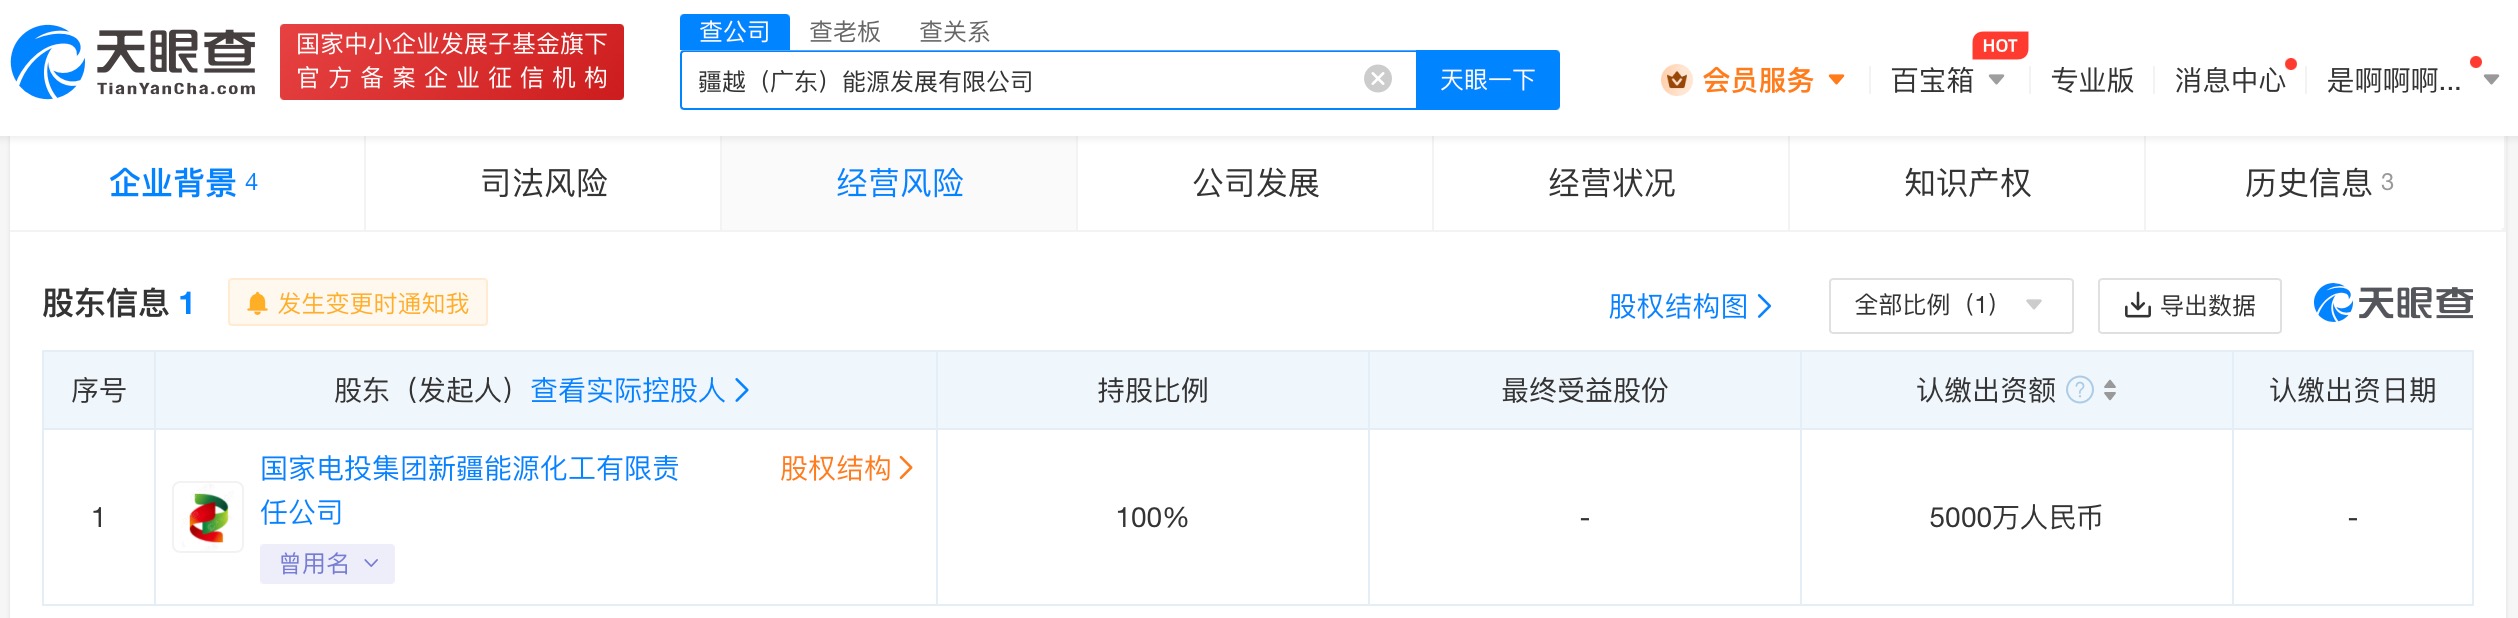
Task: Click 发生变更时通知我 notification button
Action: click(358, 303)
